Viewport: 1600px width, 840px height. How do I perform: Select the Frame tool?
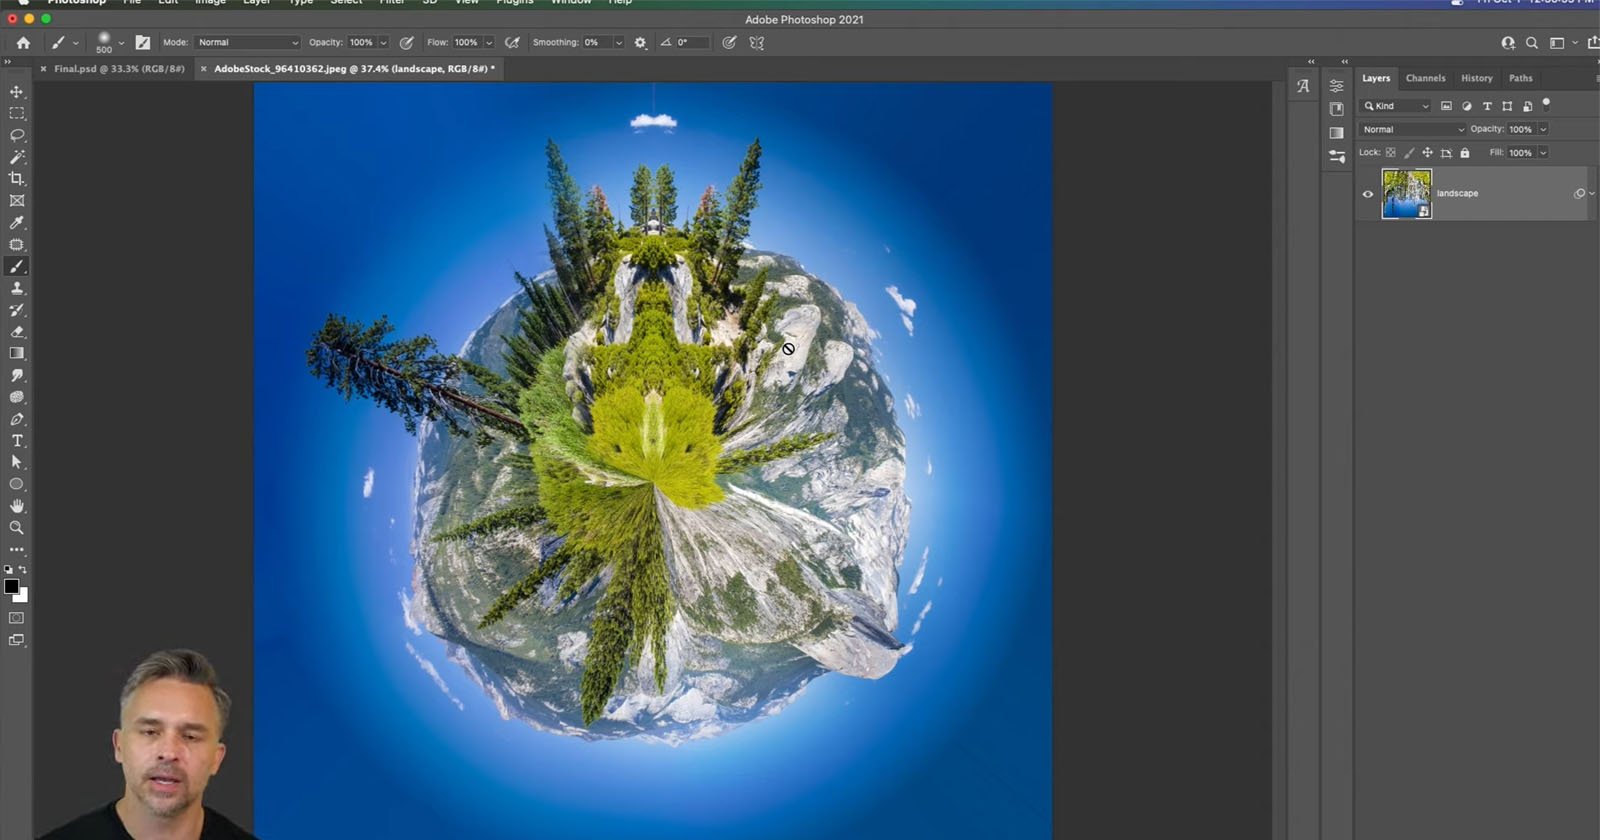point(17,201)
